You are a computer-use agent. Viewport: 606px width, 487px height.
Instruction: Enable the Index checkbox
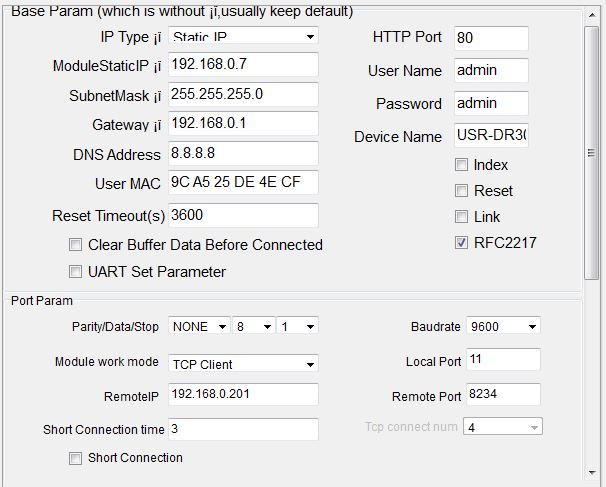point(461,165)
